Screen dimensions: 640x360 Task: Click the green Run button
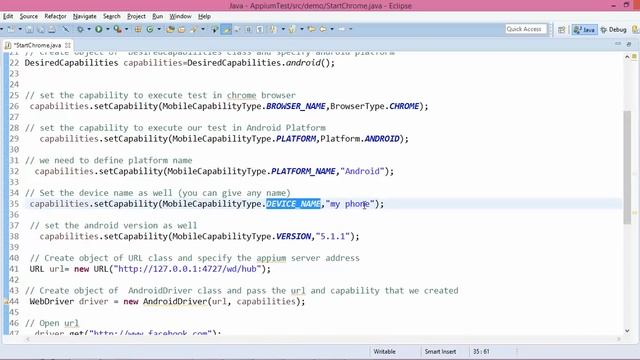pyautogui.click(x=99, y=29)
